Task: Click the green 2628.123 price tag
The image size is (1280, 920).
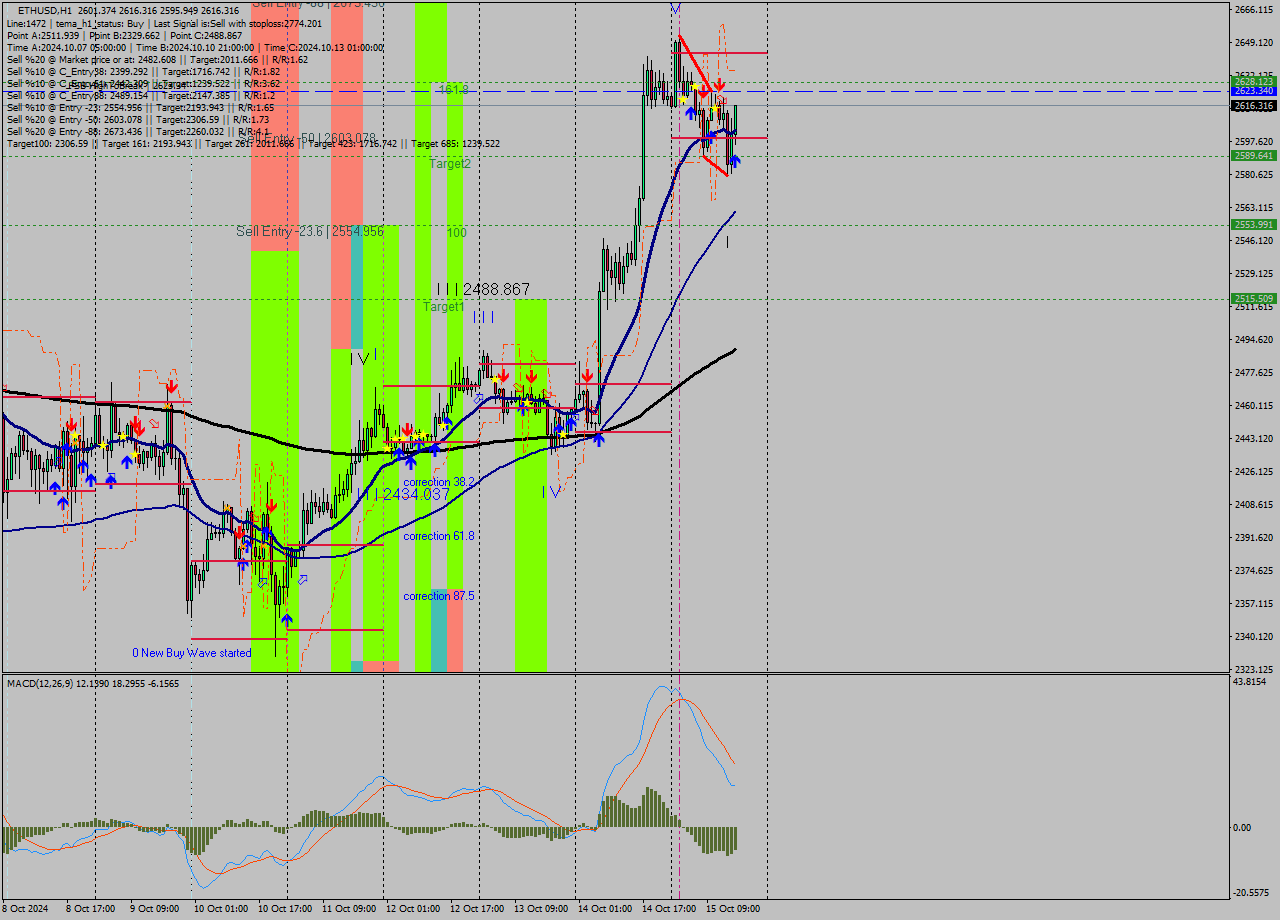Action: pyautogui.click(x=1253, y=81)
